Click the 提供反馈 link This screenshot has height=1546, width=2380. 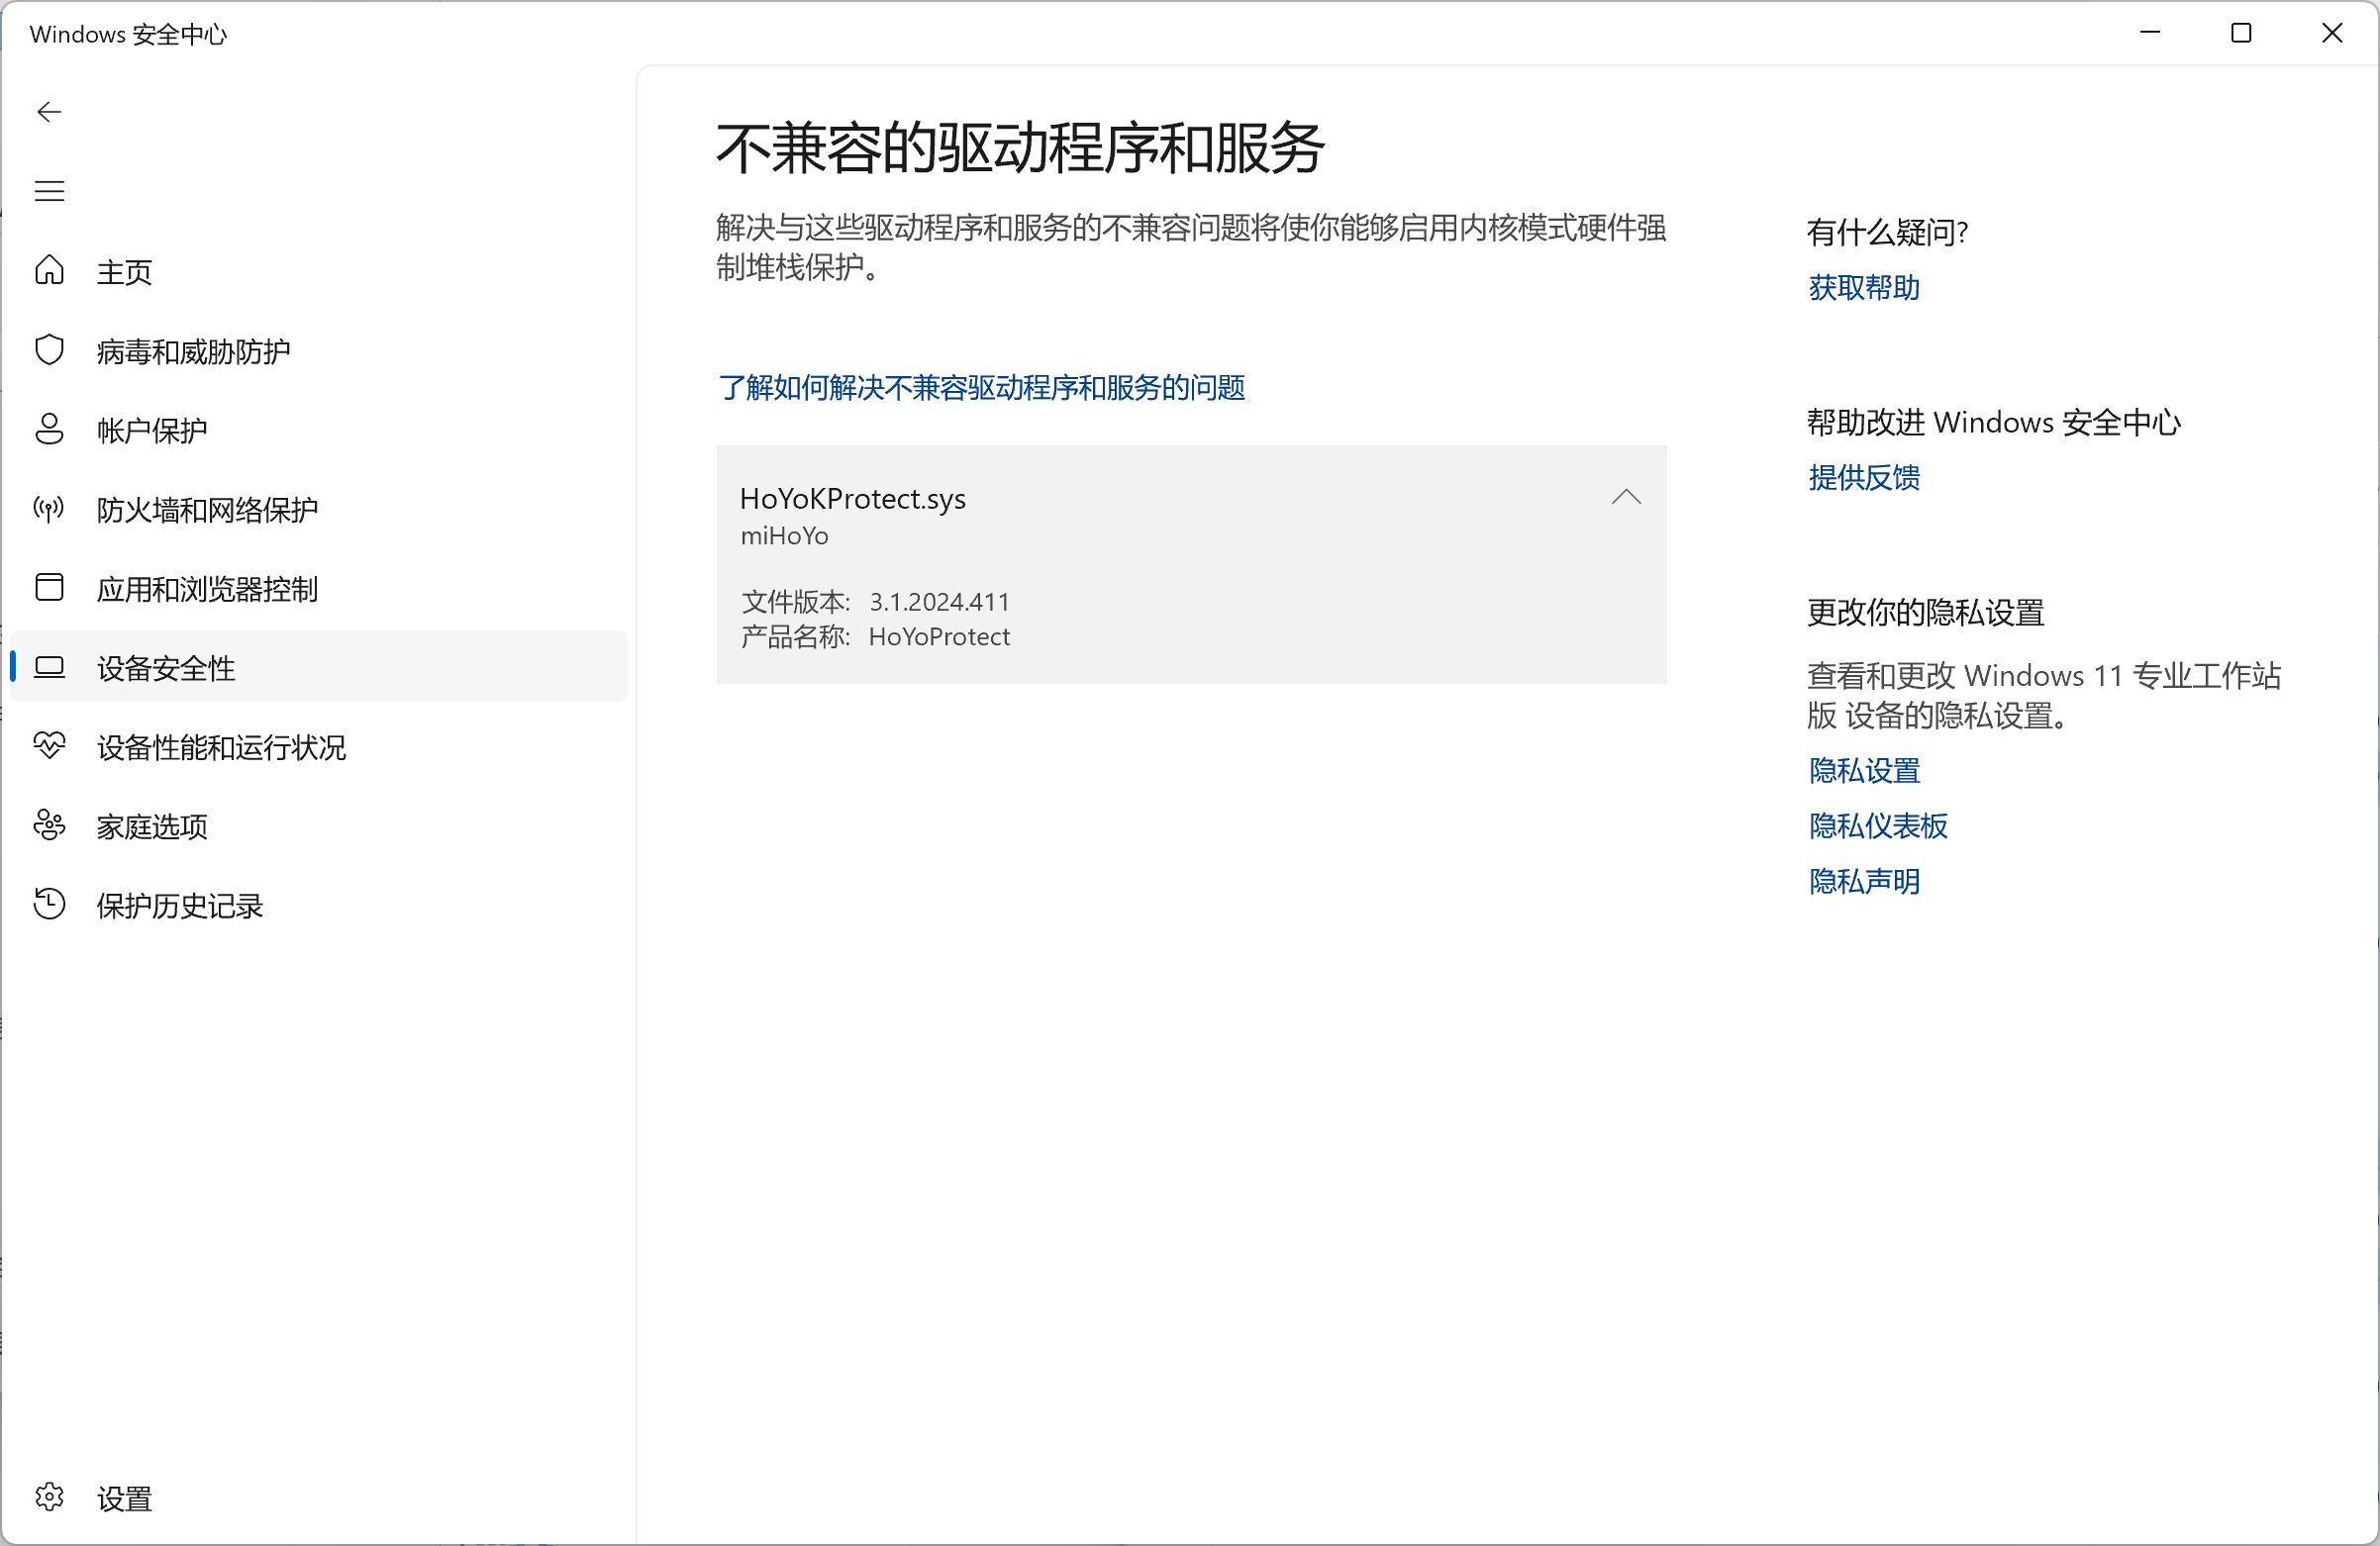tap(1863, 478)
